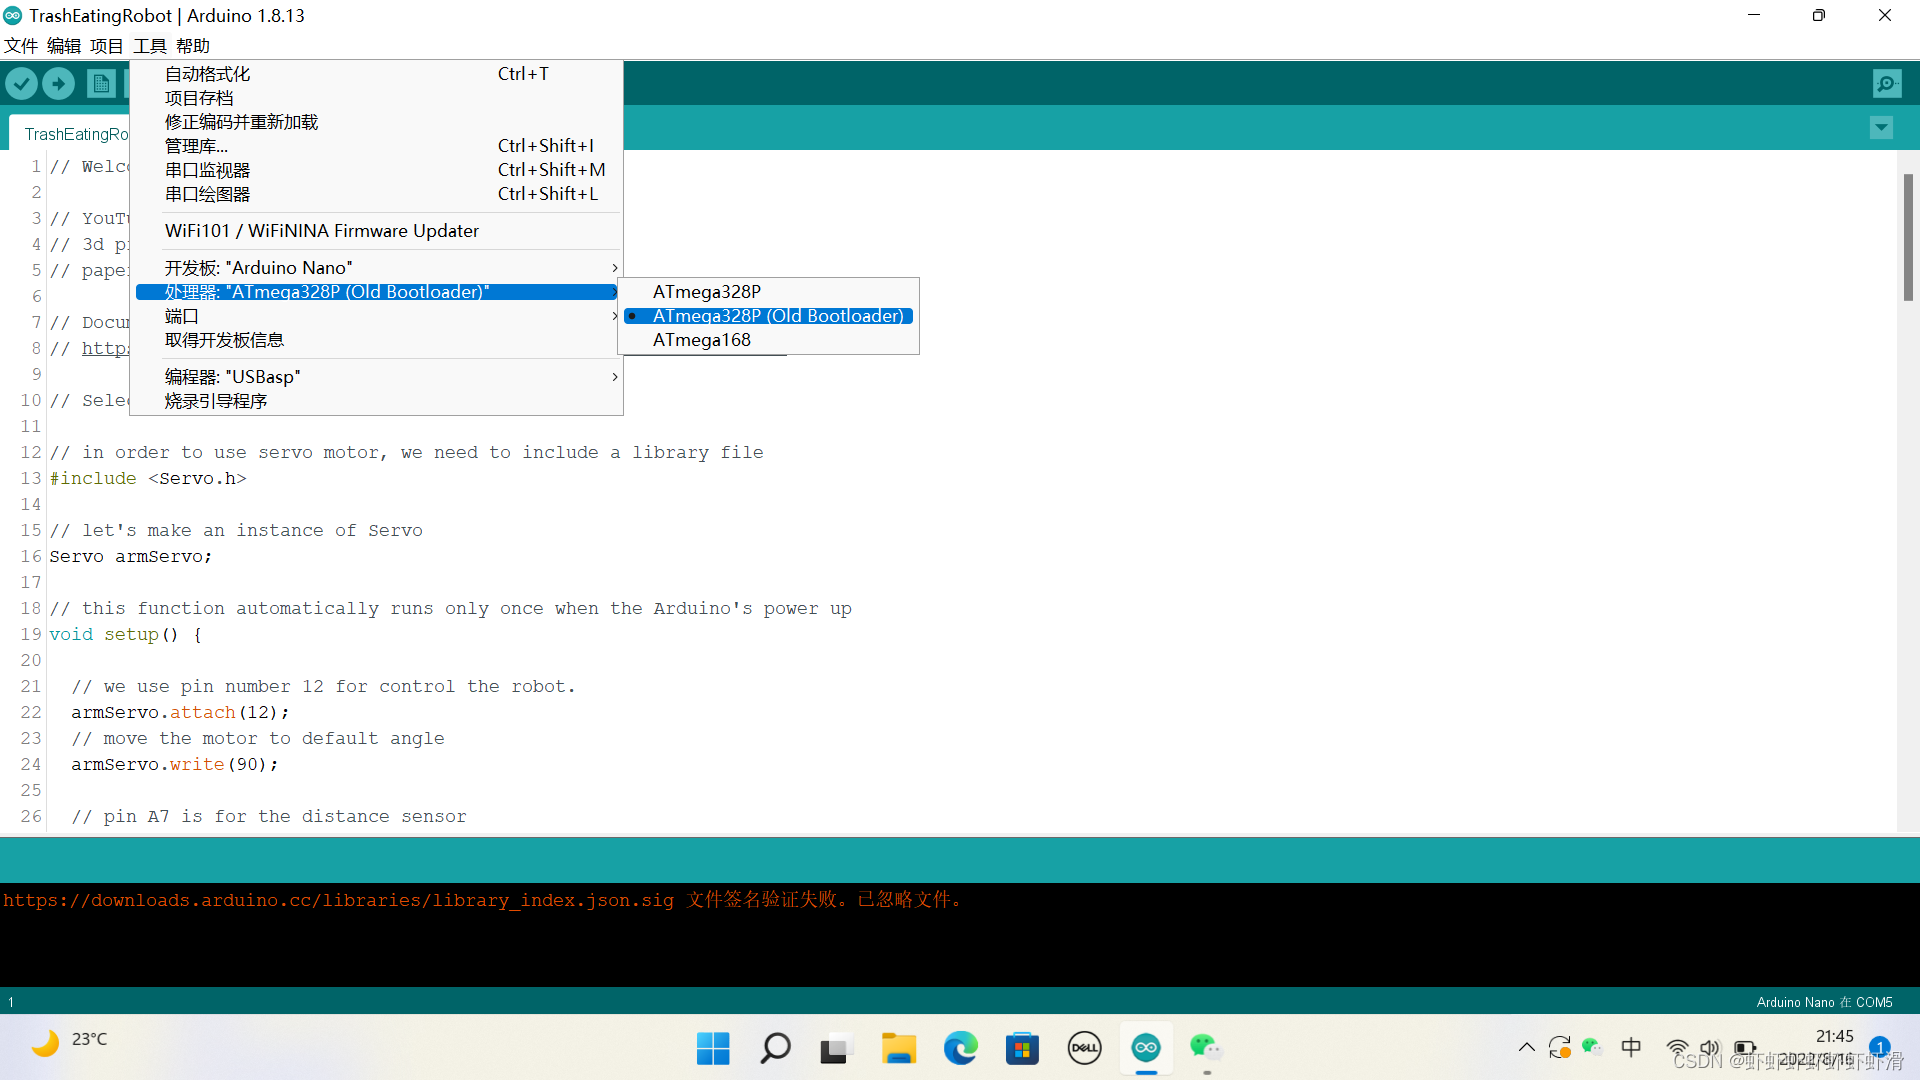The image size is (1920, 1080).
Task: Click the Arduino window title icon
Action: coord(13,16)
